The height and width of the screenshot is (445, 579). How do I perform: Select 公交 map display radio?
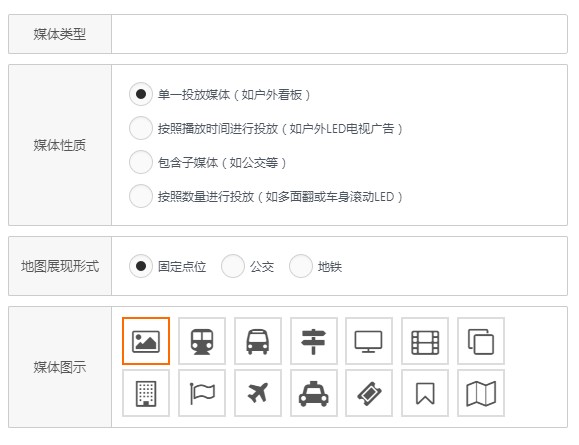(233, 266)
